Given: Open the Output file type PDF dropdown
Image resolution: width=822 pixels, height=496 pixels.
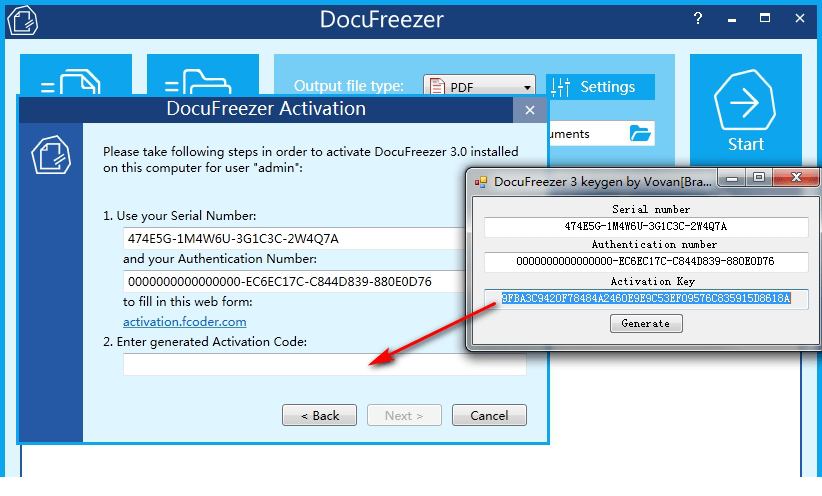Looking at the screenshot, I should pos(479,85).
